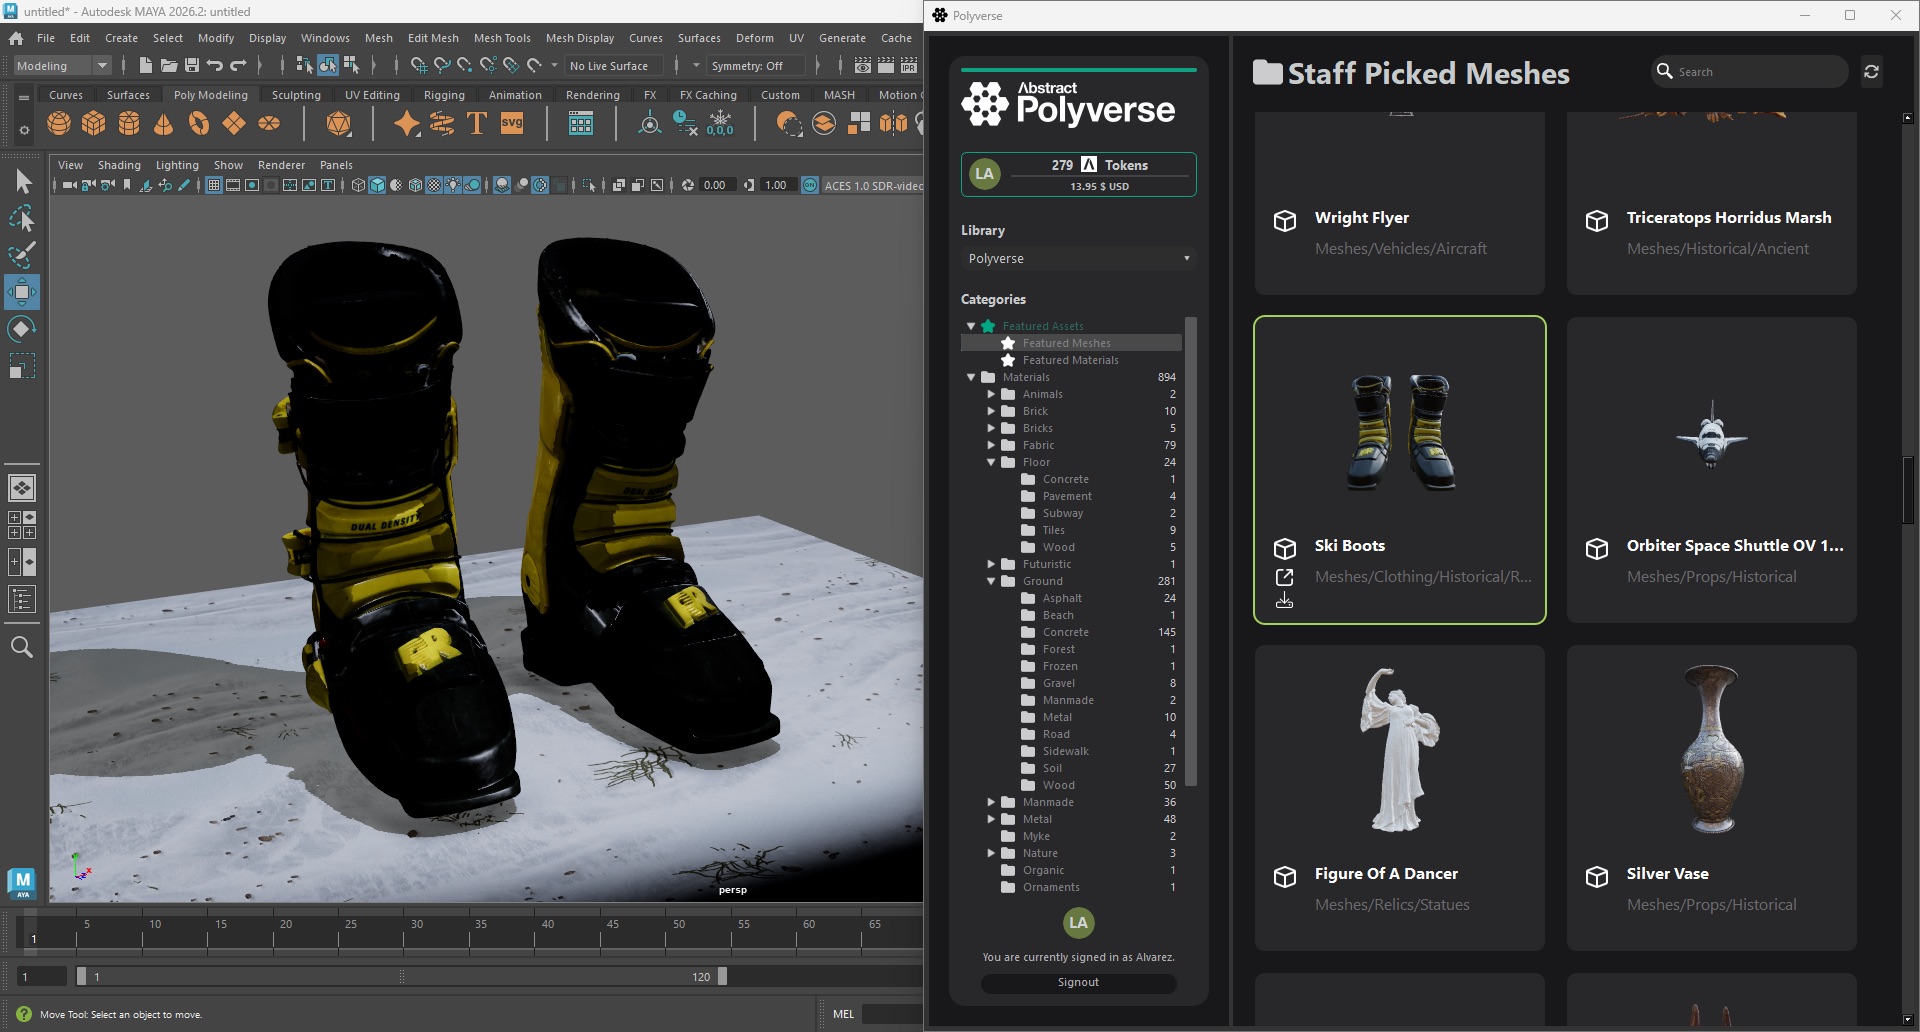The height and width of the screenshot is (1032, 1920).
Task: Click the categories tree vertical scrollbar
Action: (1190, 551)
